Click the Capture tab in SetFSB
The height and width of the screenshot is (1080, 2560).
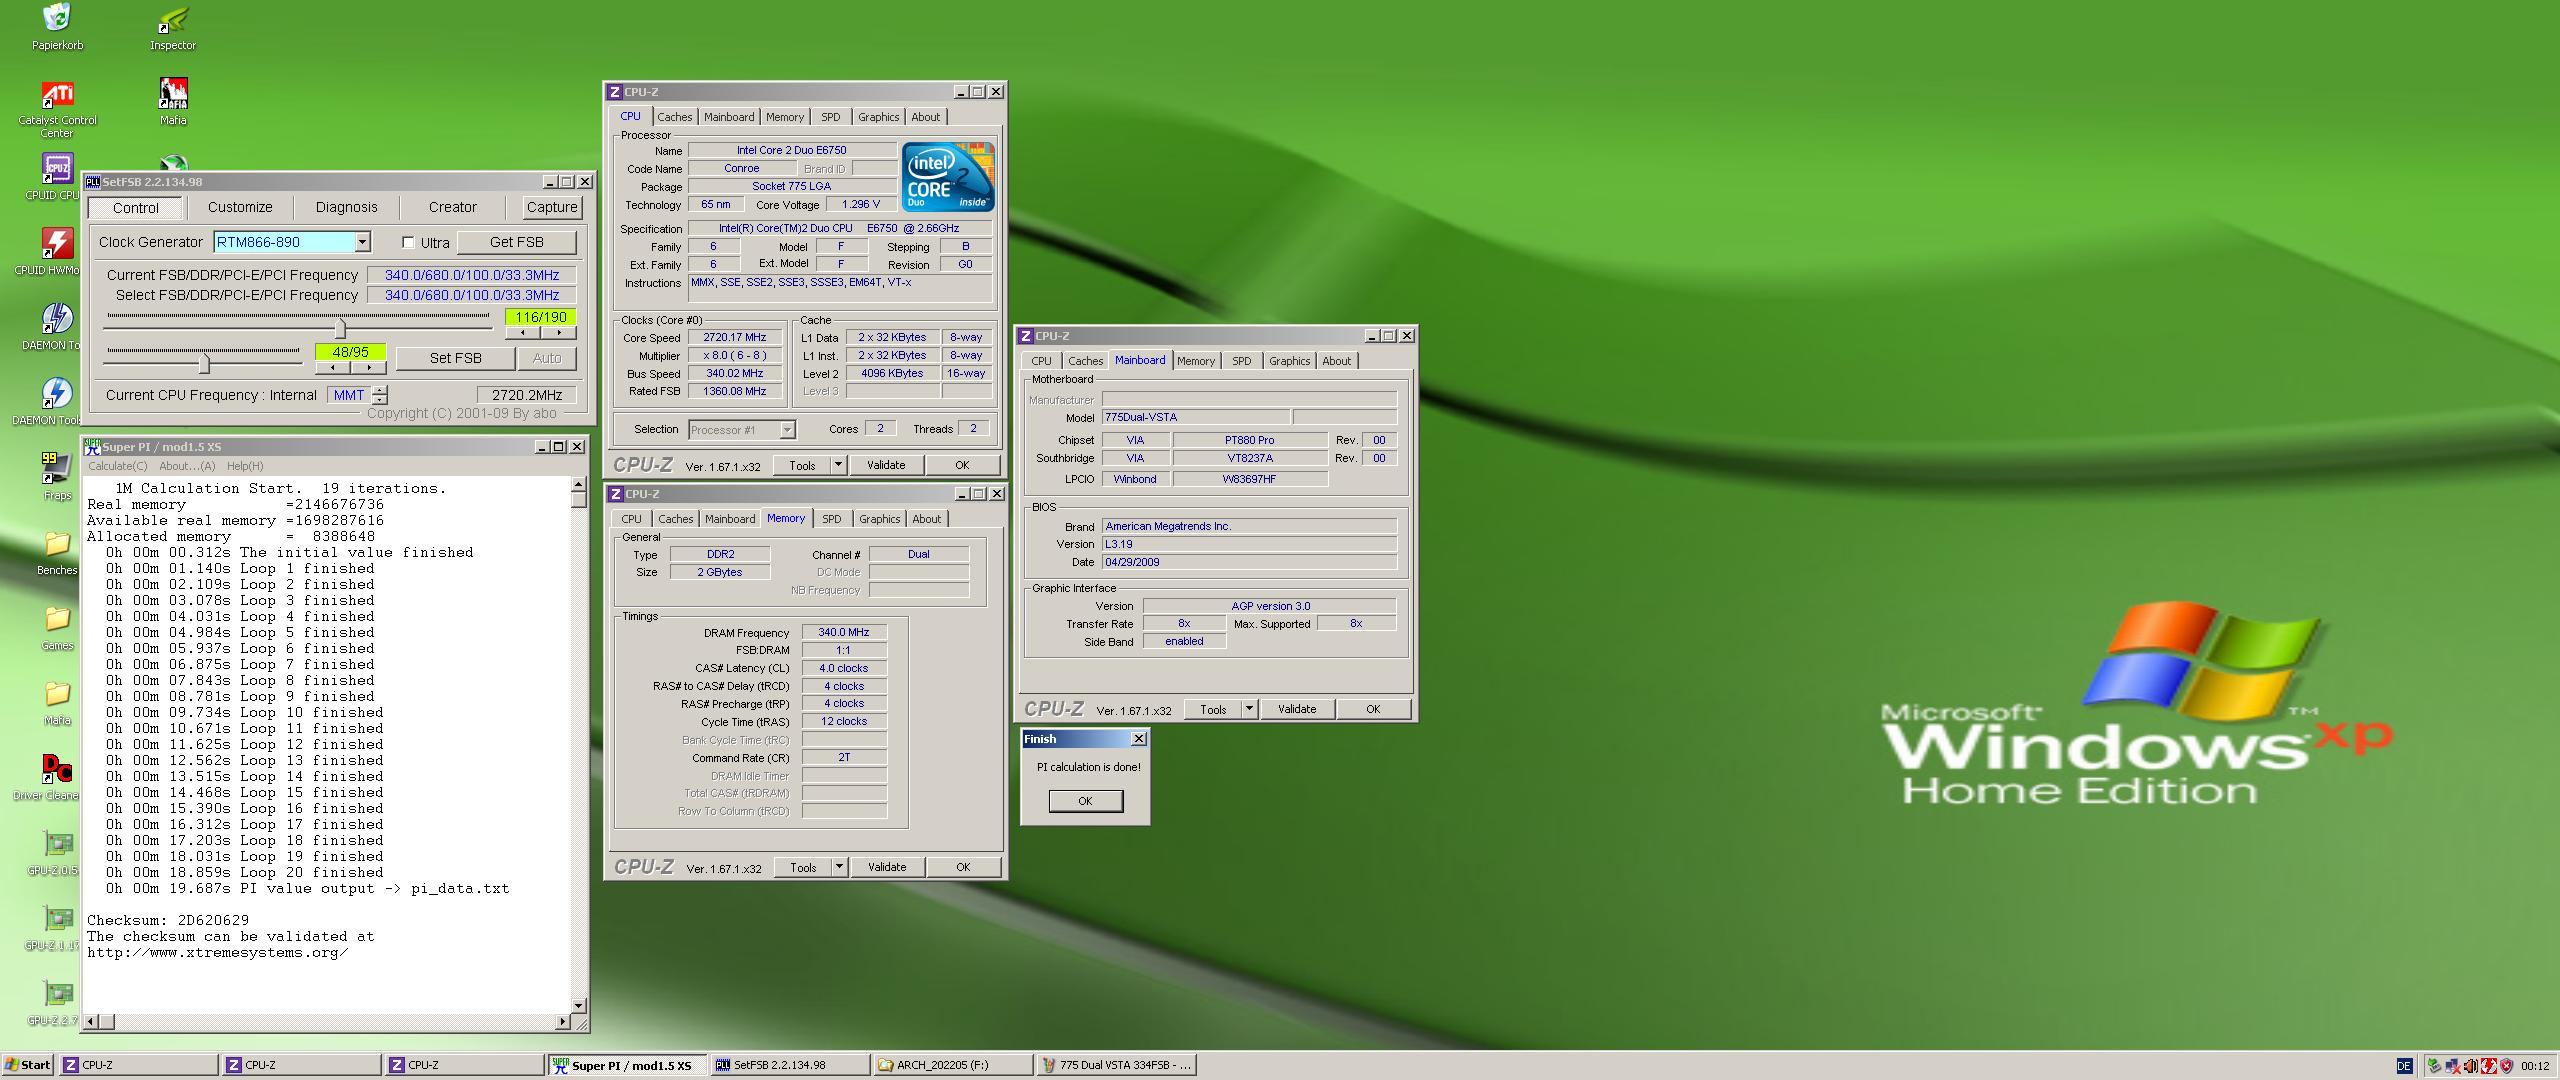pos(552,207)
